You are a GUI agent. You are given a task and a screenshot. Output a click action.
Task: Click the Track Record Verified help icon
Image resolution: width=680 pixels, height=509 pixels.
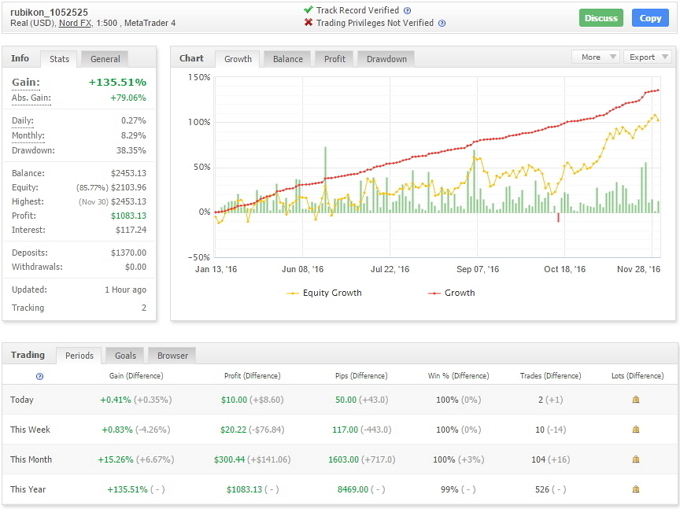(x=407, y=11)
